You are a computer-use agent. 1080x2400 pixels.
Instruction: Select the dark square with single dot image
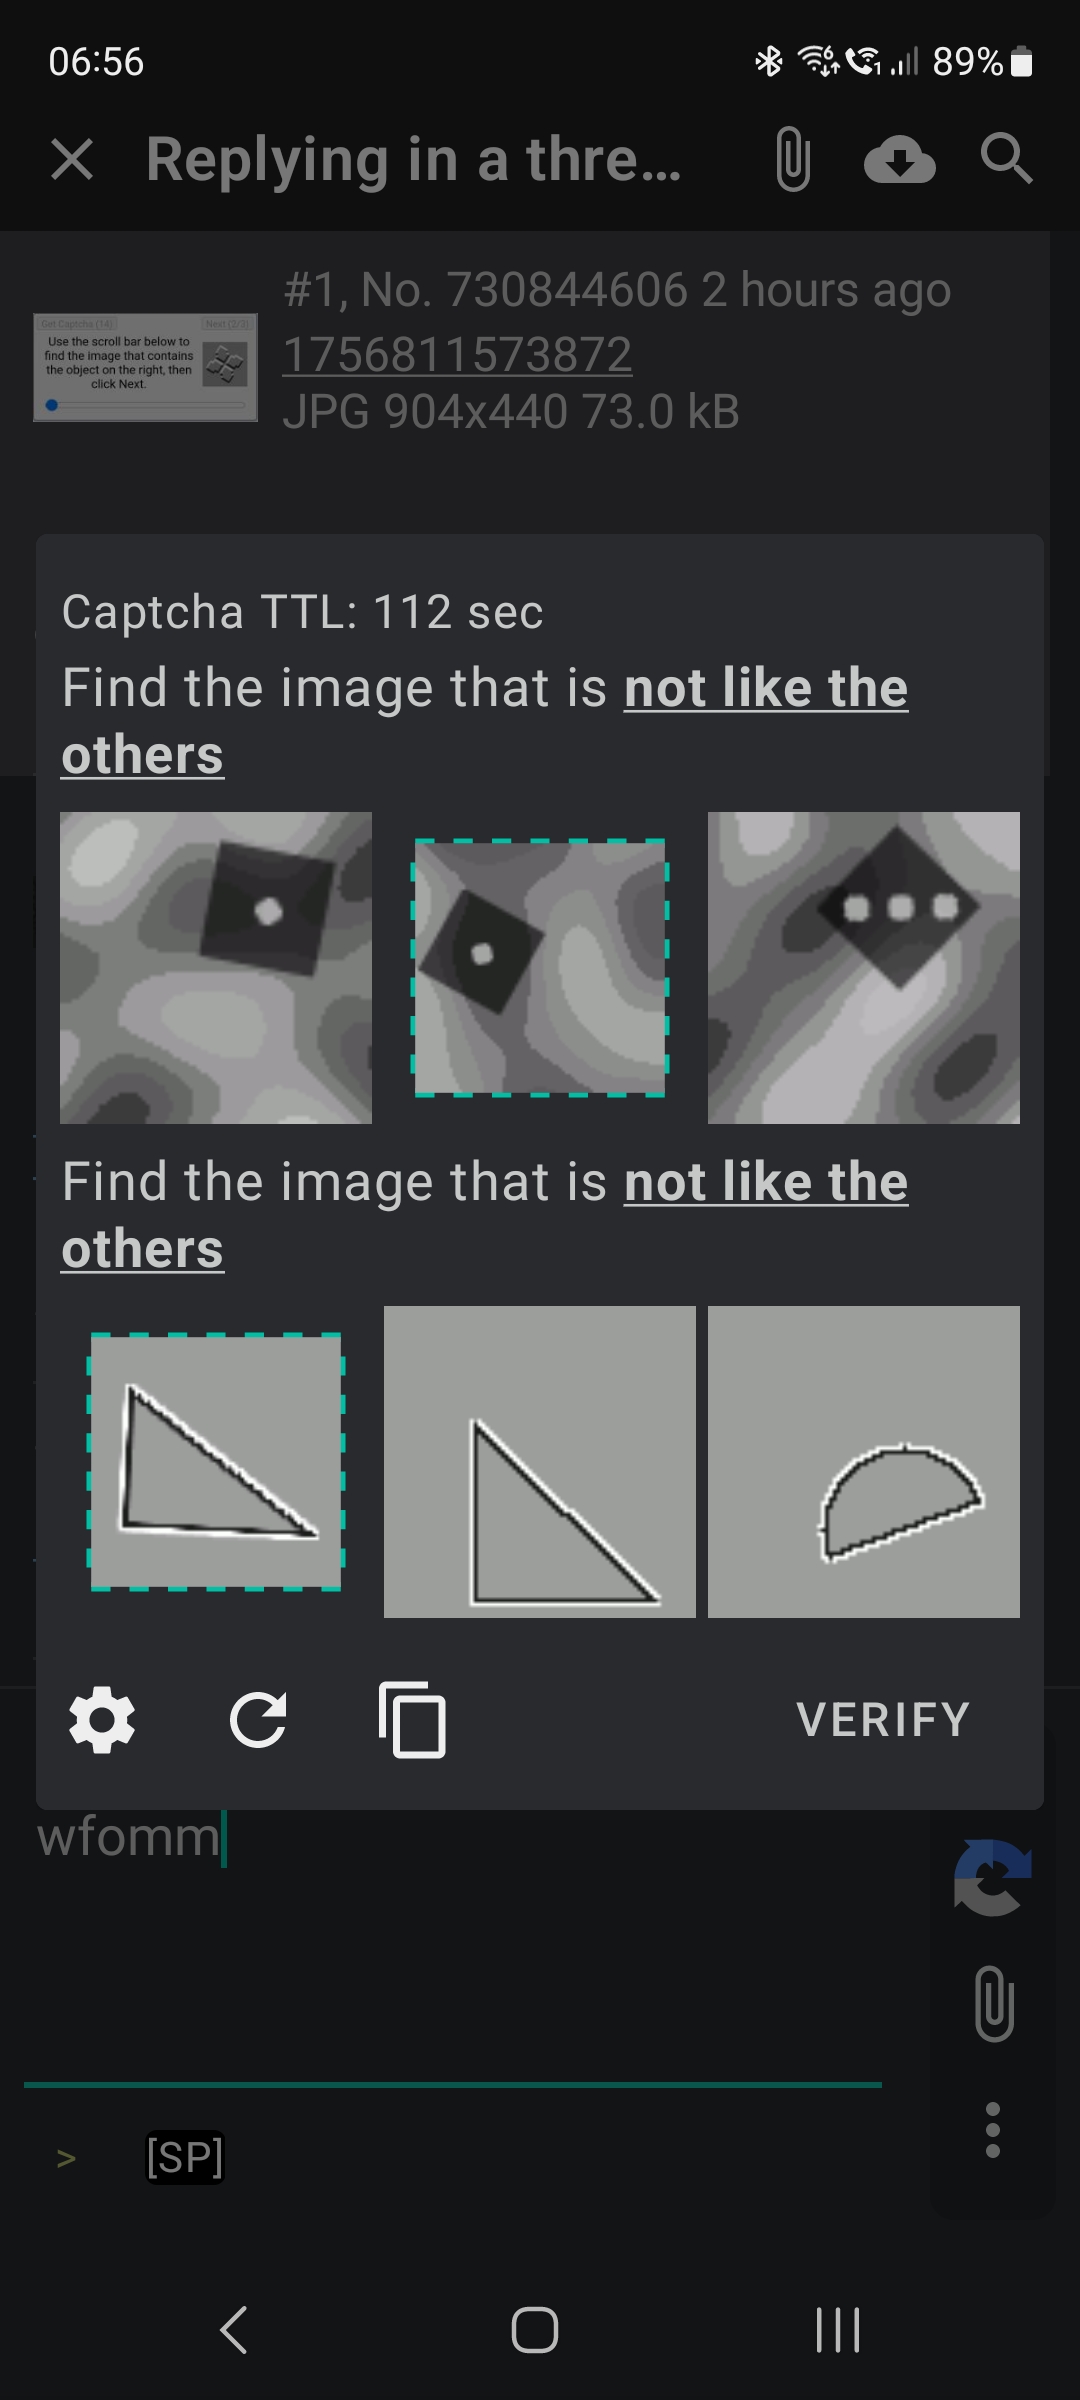(x=216, y=968)
